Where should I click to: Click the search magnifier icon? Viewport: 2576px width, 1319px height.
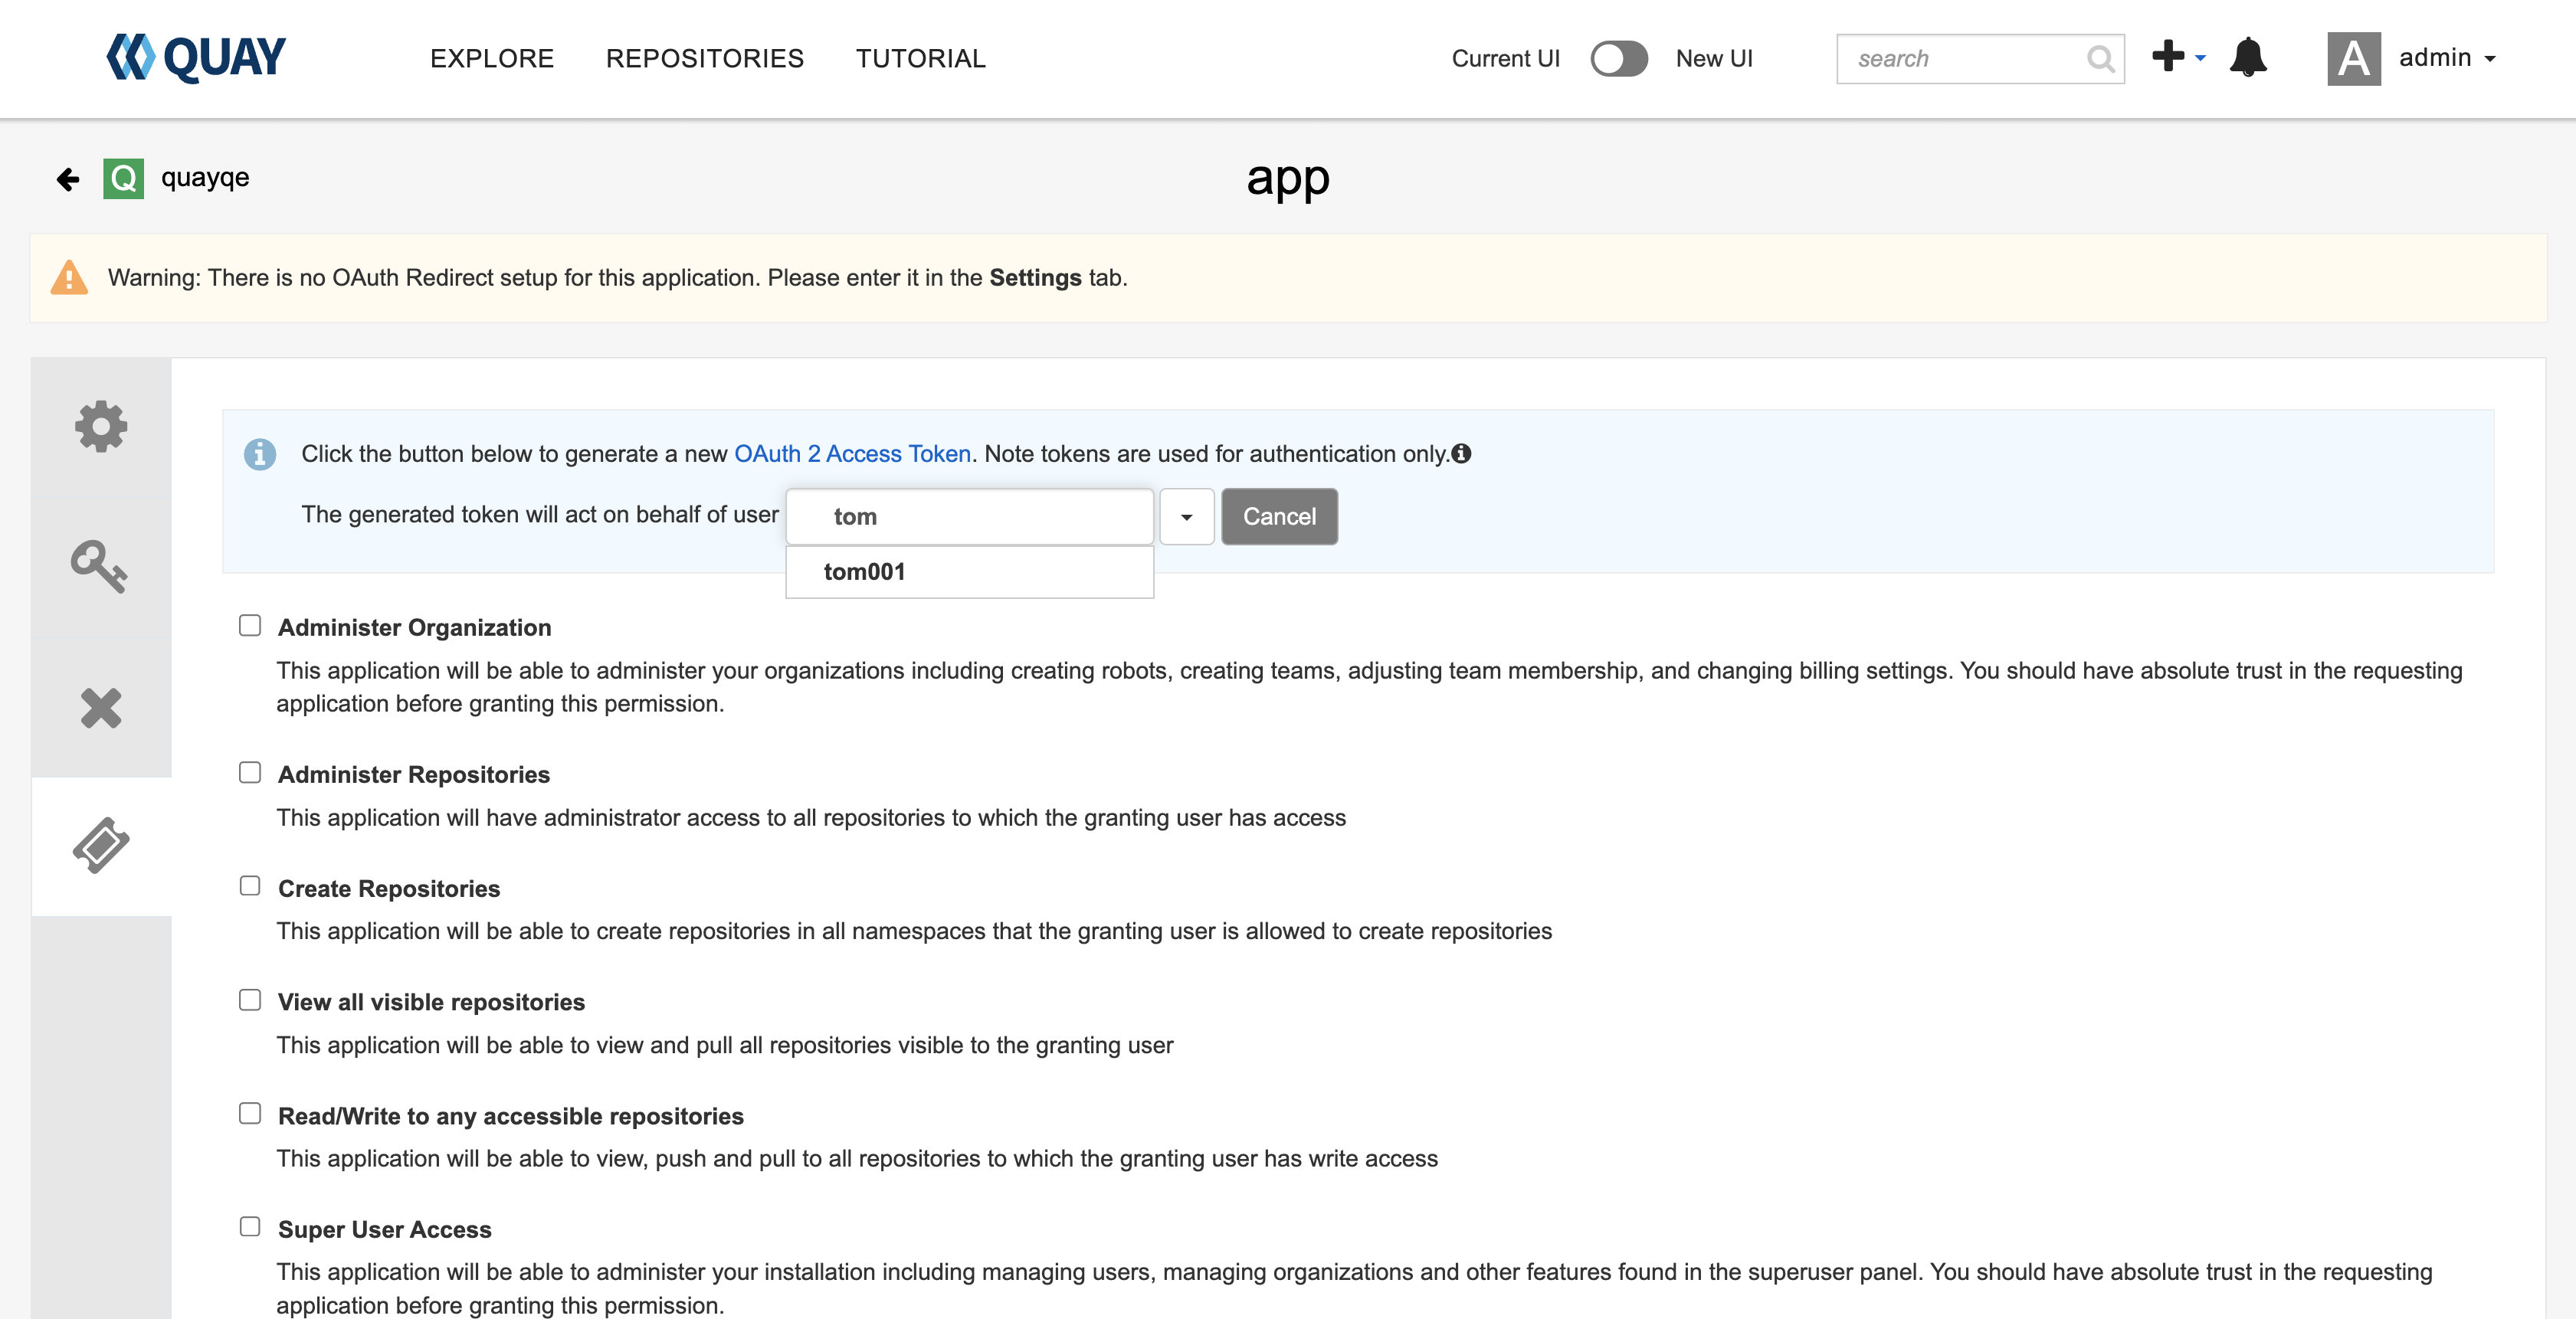(x=2100, y=59)
